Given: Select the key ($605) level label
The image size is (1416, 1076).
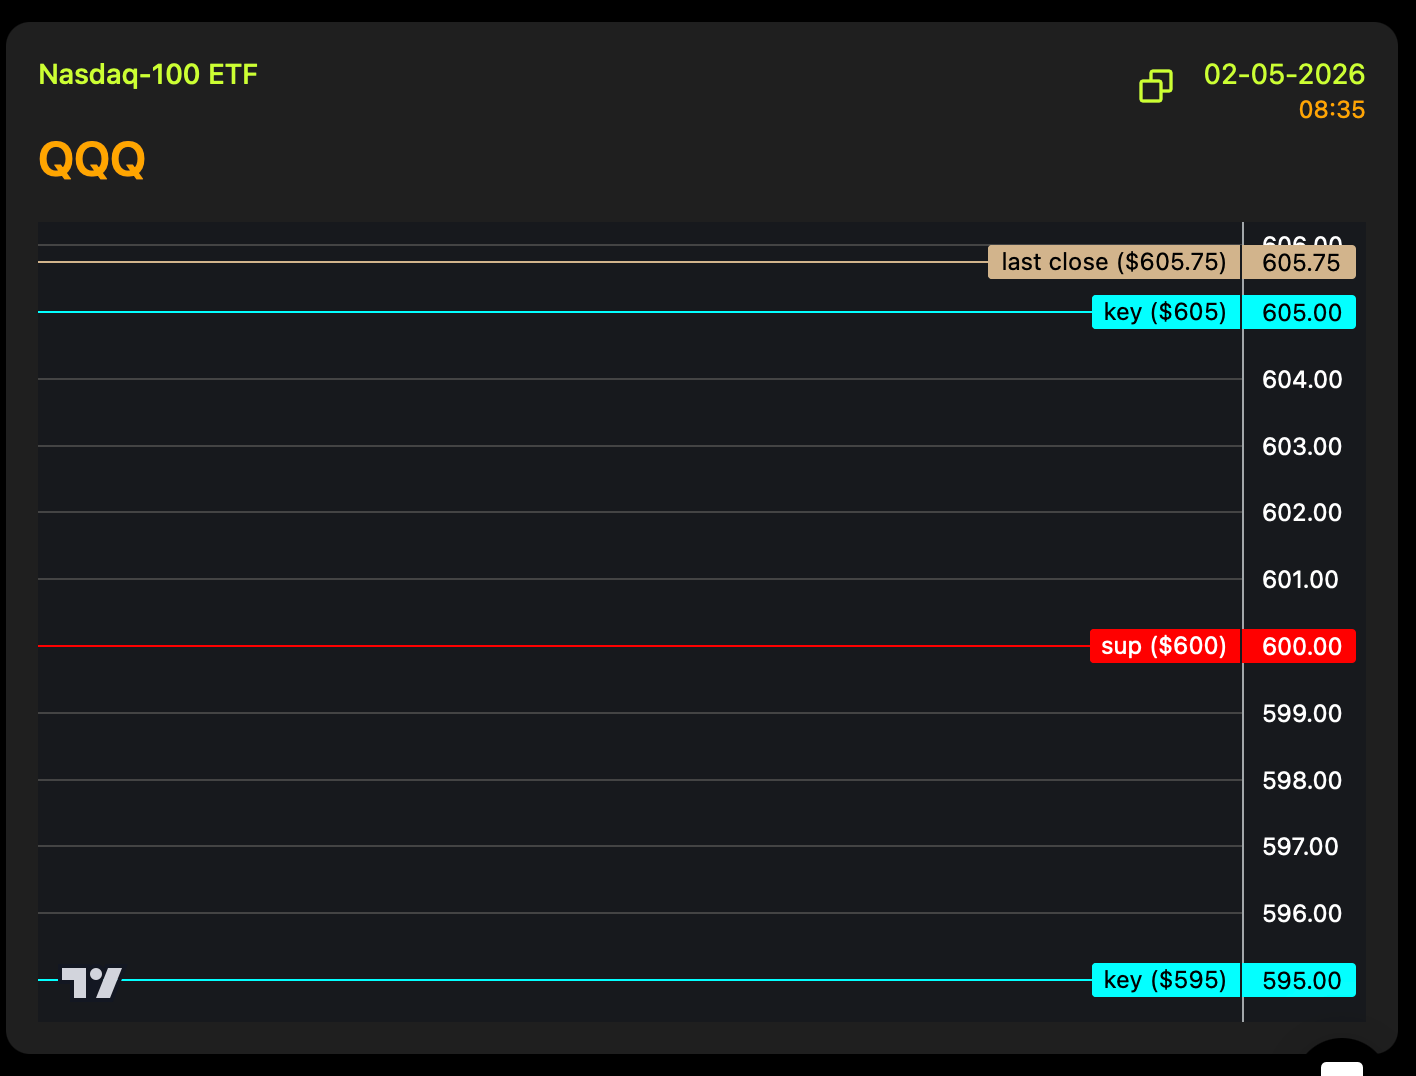Looking at the screenshot, I should pos(1165,312).
